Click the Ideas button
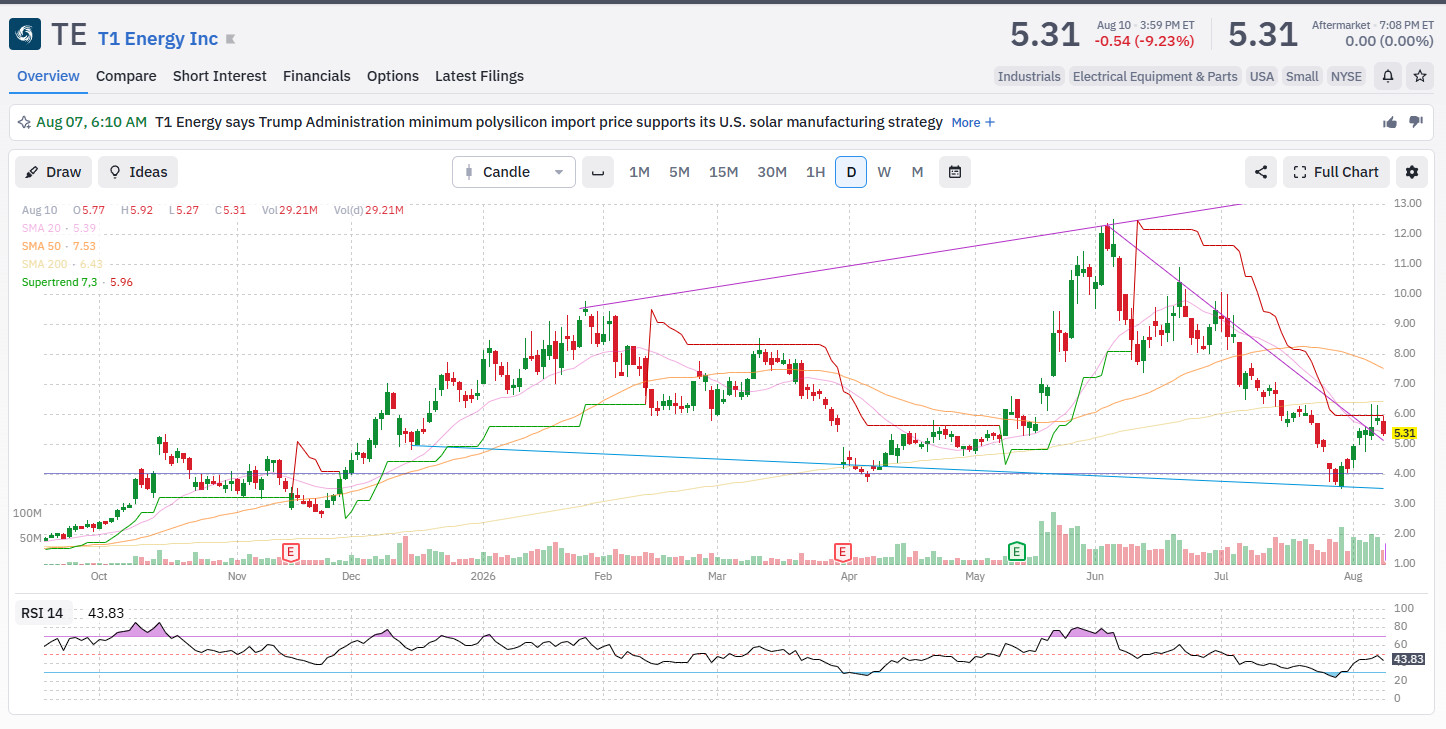1446x729 pixels. (138, 172)
